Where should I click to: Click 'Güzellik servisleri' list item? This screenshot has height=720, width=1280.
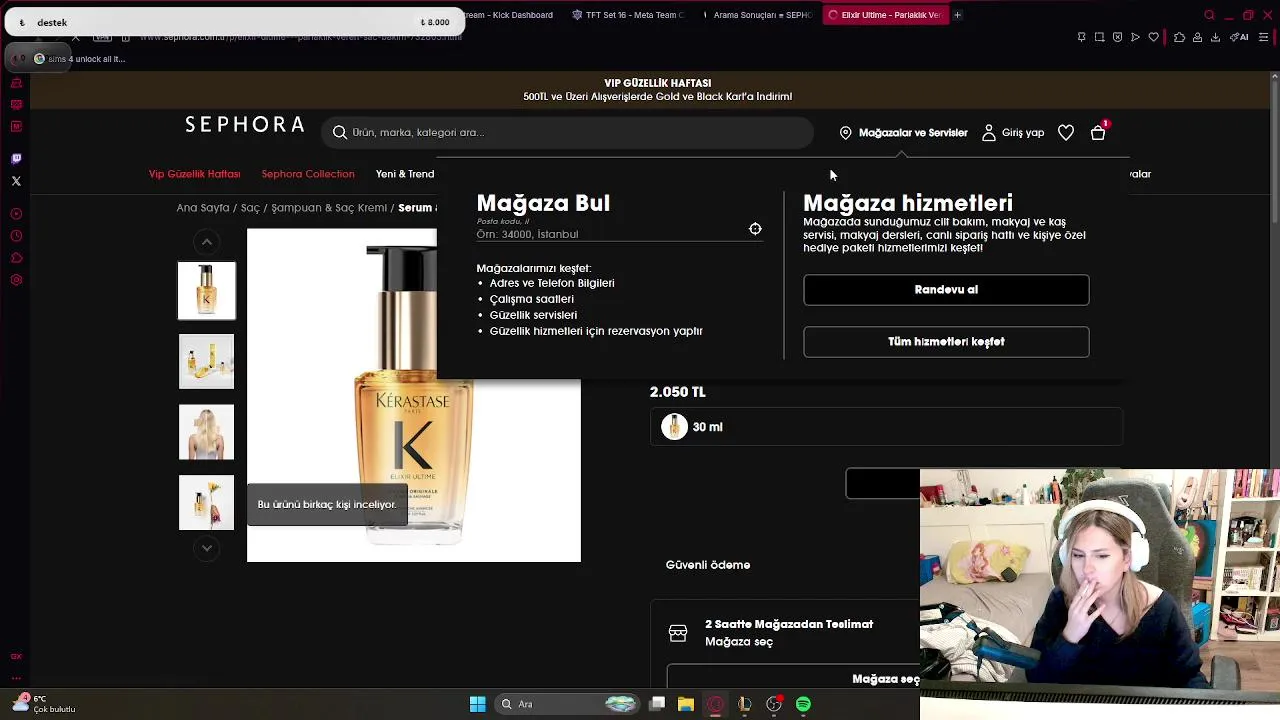point(533,315)
